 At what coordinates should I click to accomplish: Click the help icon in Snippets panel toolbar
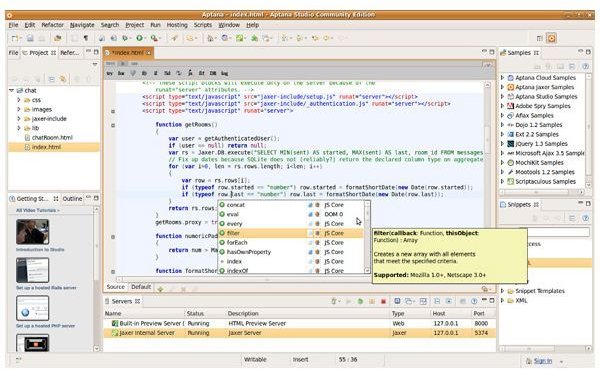pos(585,218)
